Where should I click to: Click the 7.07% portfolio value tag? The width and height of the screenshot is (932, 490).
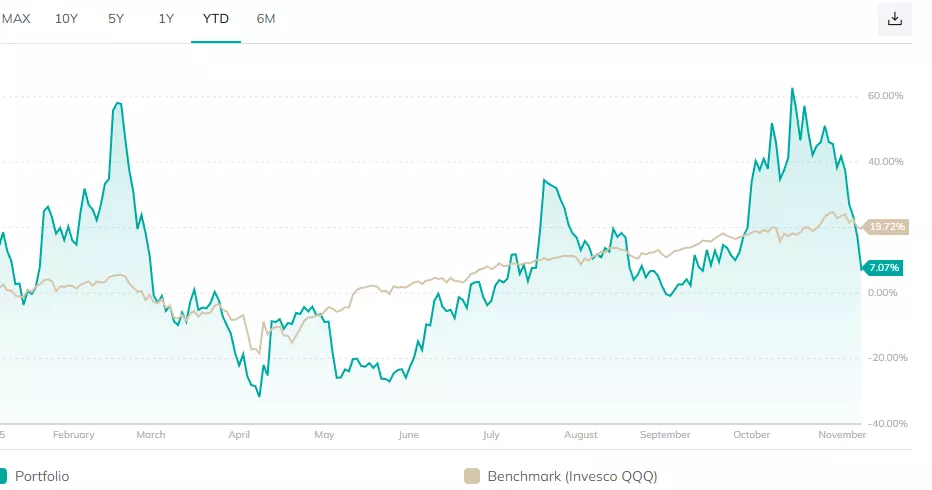pos(884,267)
